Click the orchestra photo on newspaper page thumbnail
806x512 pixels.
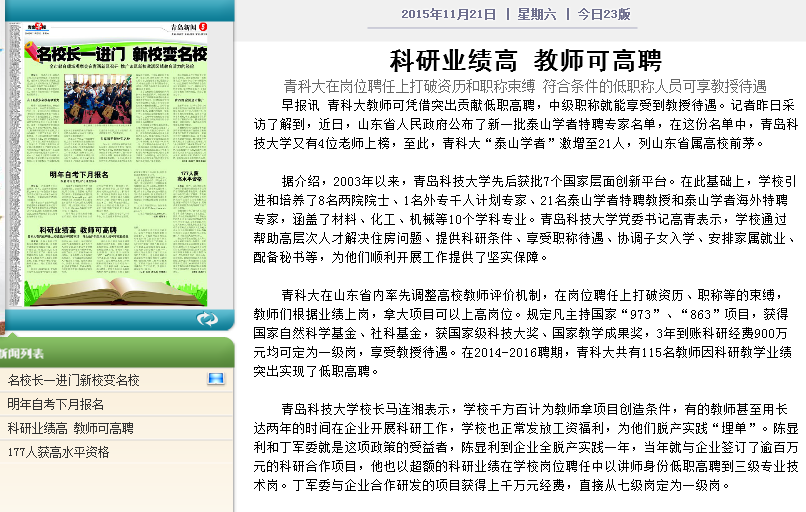tap(98, 99)
